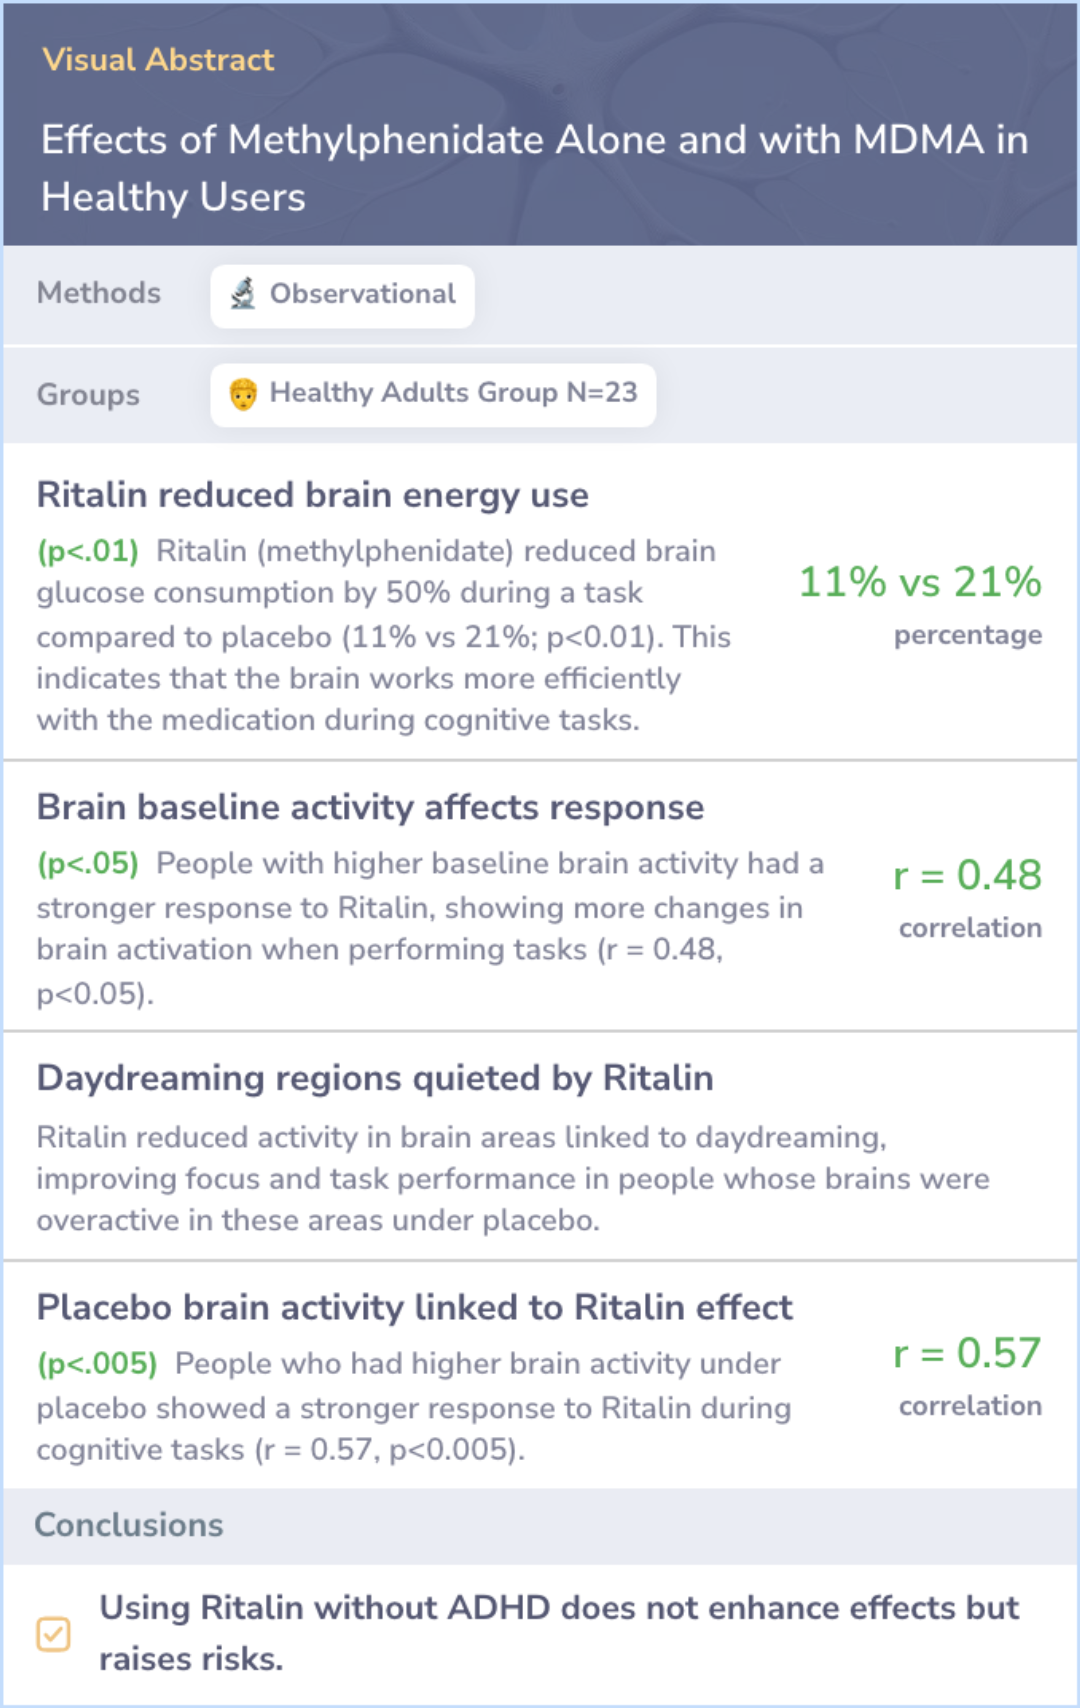Click the 11% vs 21% percentage statistic
1080x1708 pixels.
tap(920, 582)
